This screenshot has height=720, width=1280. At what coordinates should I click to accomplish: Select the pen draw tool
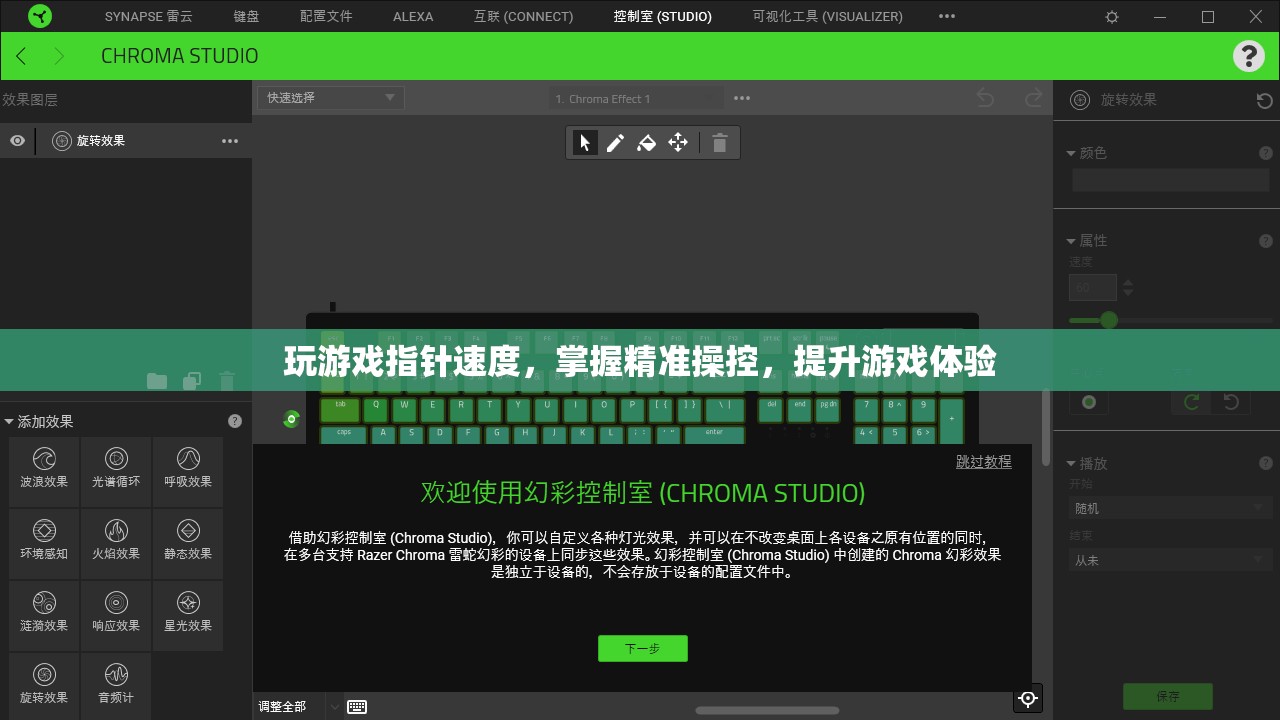click(616, 143)
